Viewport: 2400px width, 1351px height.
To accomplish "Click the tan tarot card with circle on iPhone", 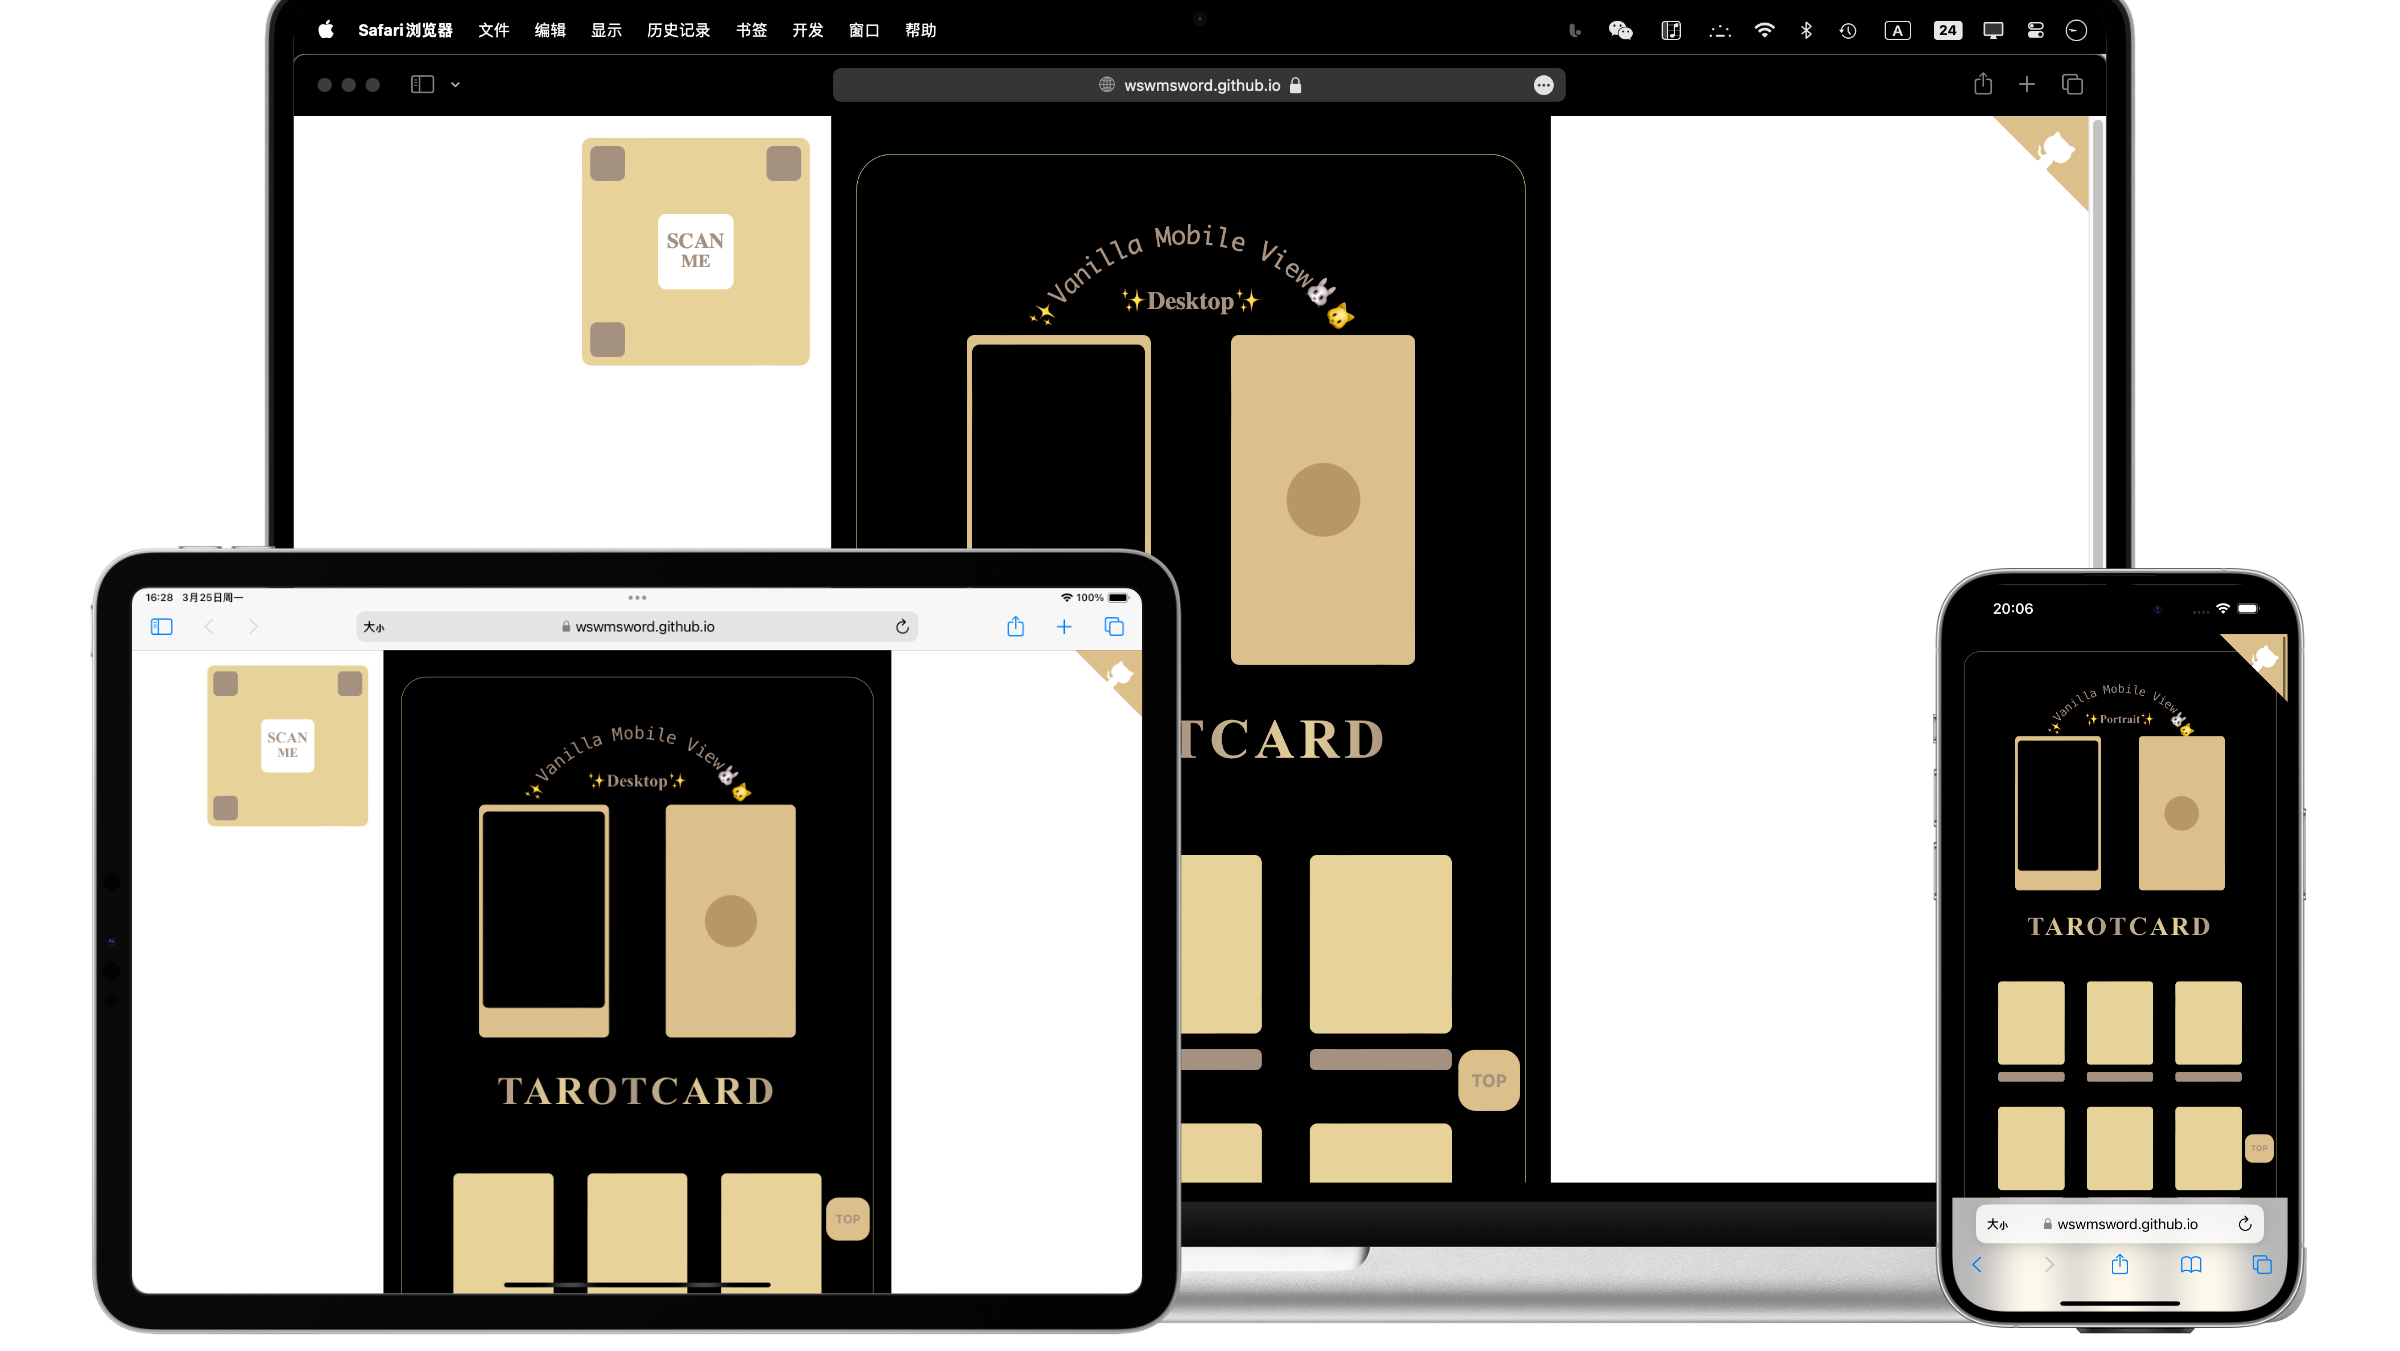I will 2182,813.
